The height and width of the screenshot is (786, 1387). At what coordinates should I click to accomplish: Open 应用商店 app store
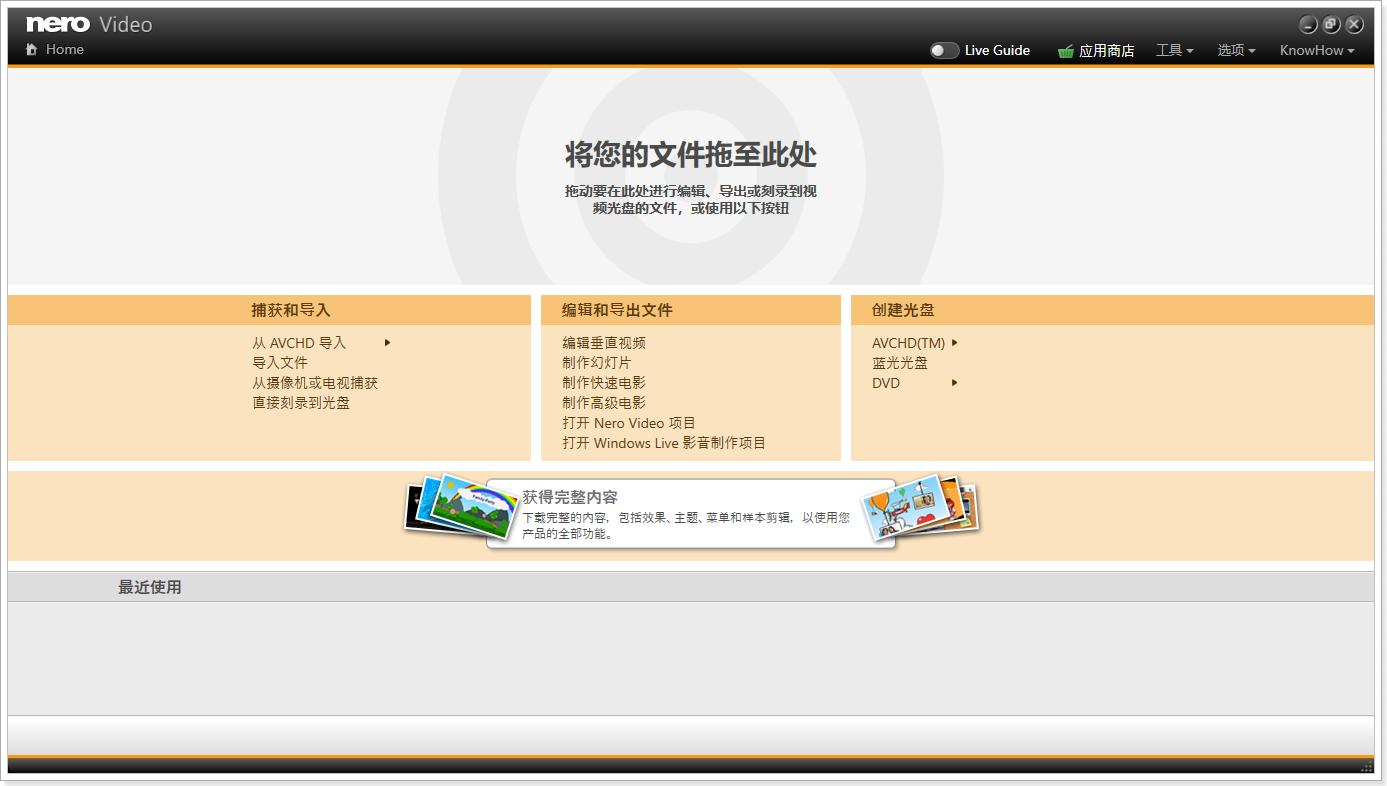[x=1106, y=50]
